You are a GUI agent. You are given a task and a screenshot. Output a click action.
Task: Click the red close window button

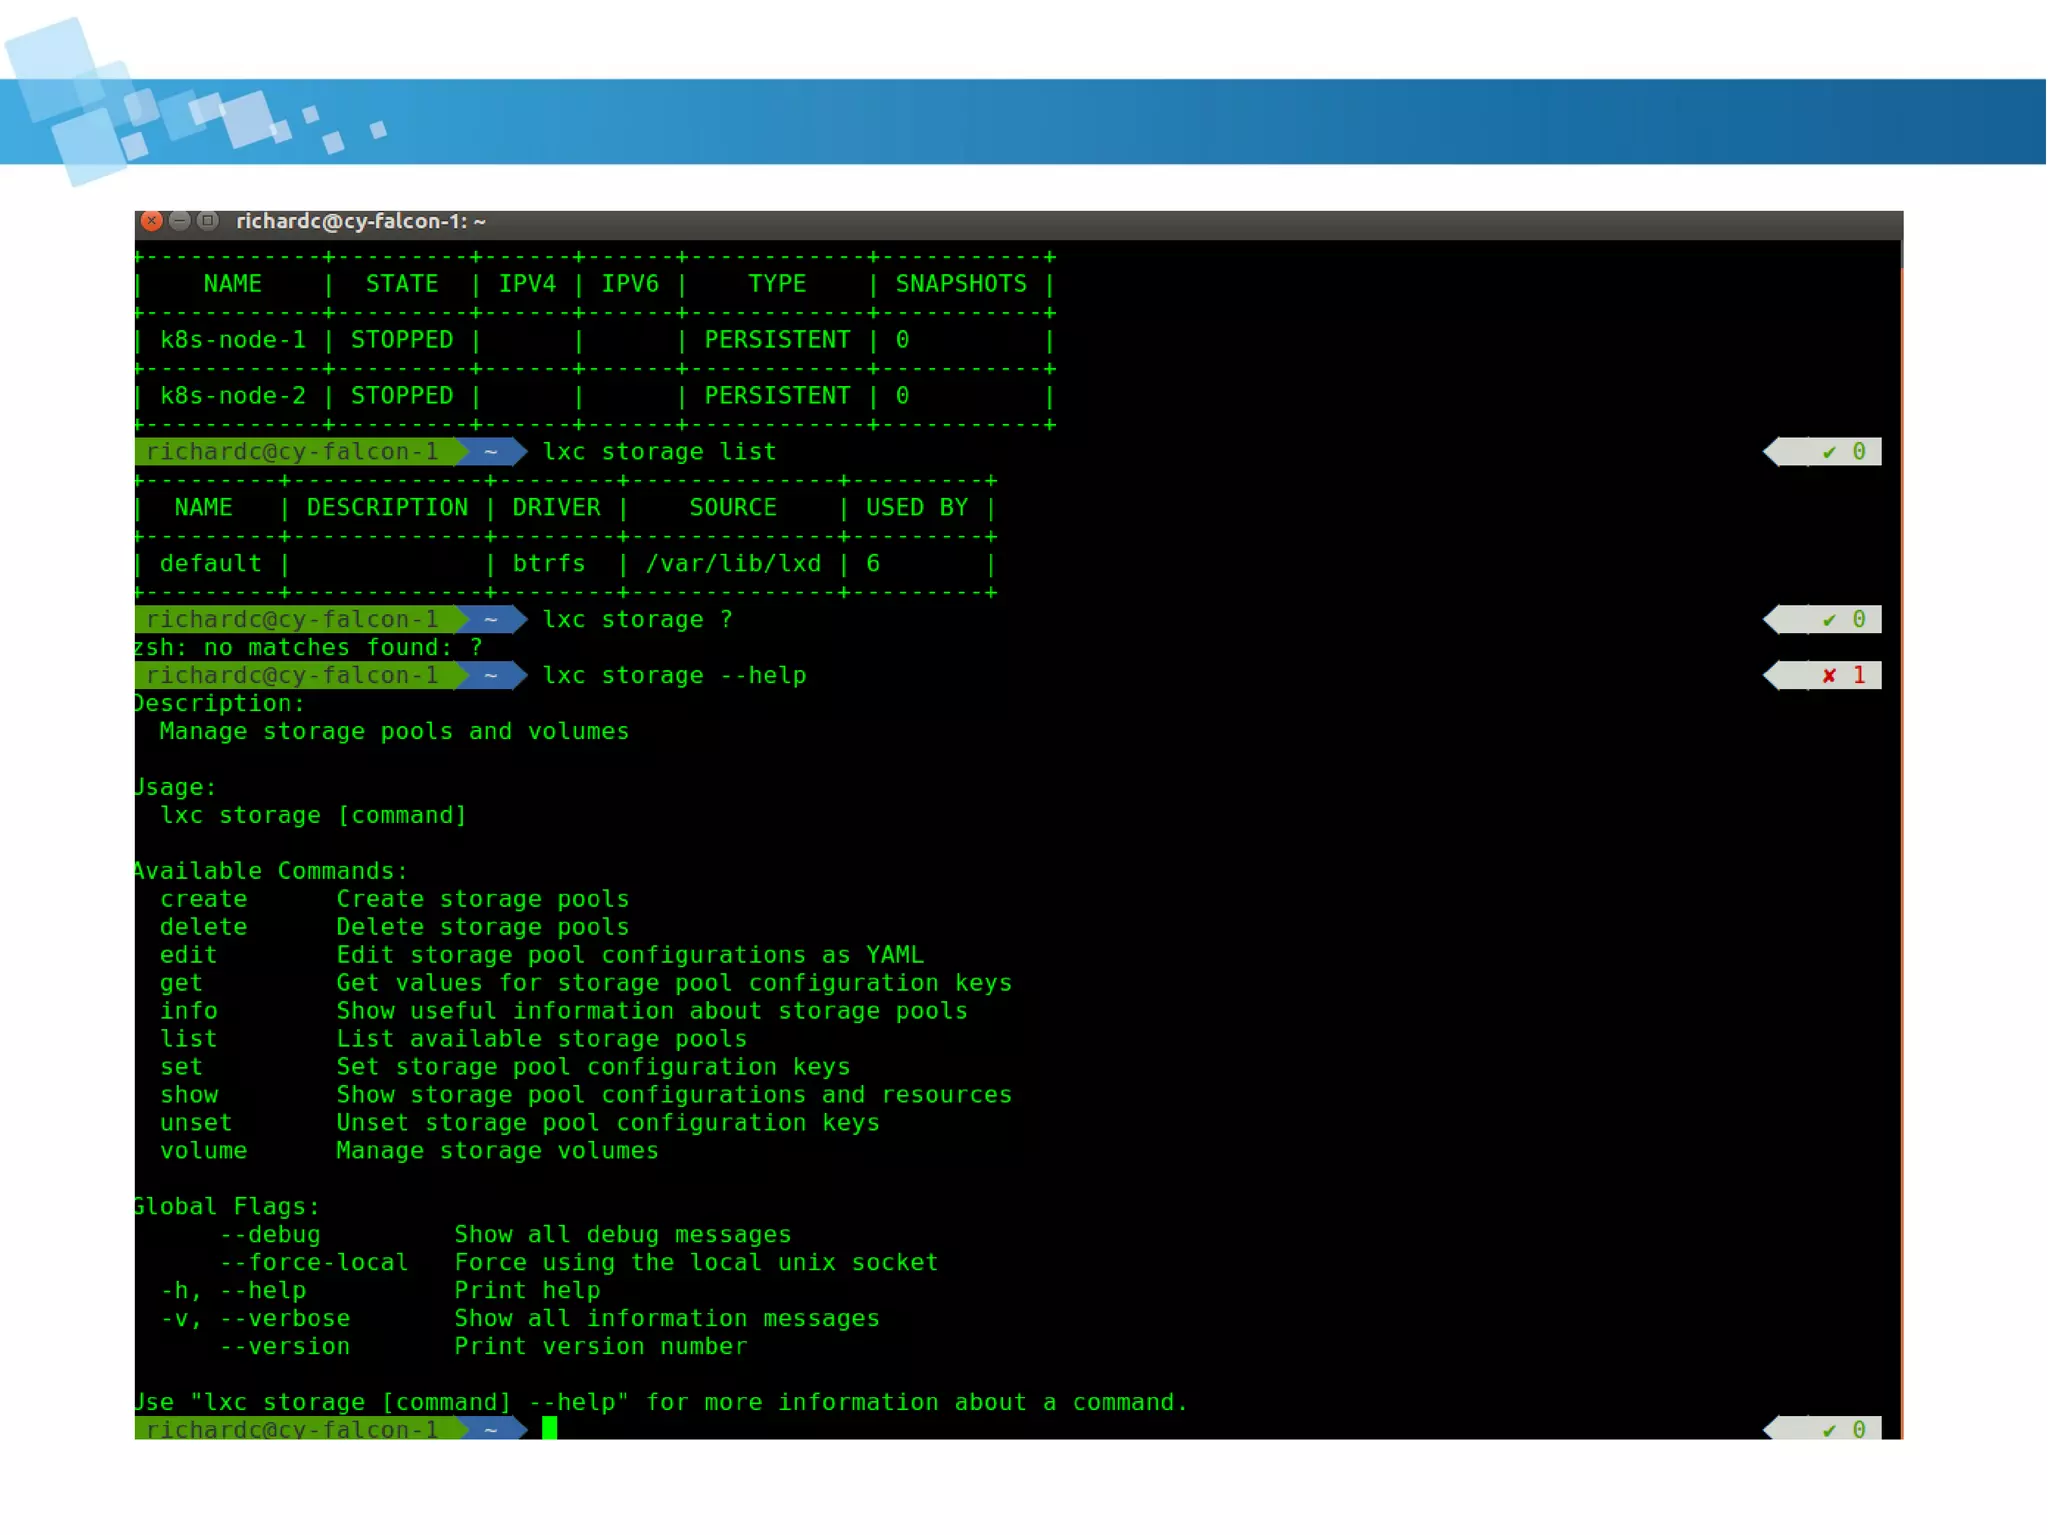(152, 221)
